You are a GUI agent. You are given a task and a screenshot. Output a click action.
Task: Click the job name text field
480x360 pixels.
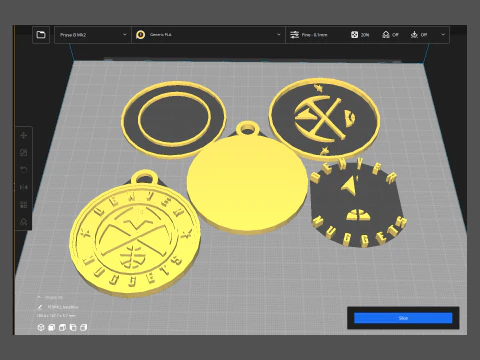(x=63, y=307)
